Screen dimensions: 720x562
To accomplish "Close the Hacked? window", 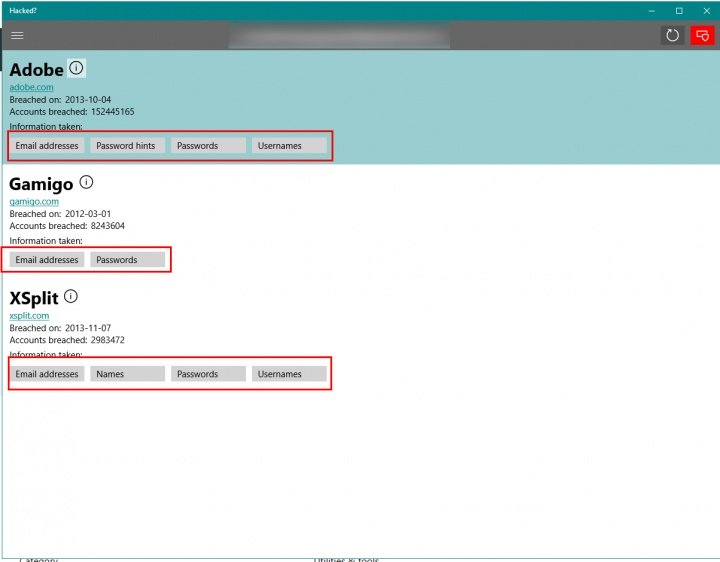I will tap(707, 11).
